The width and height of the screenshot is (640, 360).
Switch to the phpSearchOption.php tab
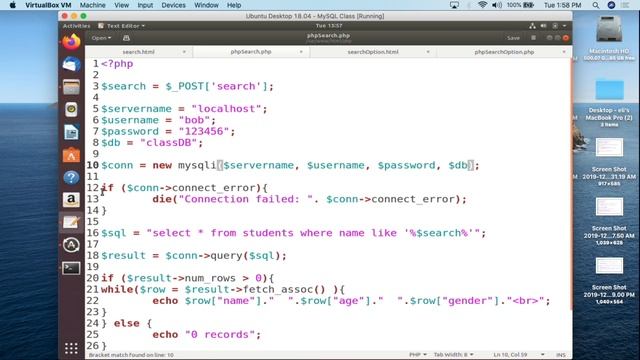pos(504,52)
